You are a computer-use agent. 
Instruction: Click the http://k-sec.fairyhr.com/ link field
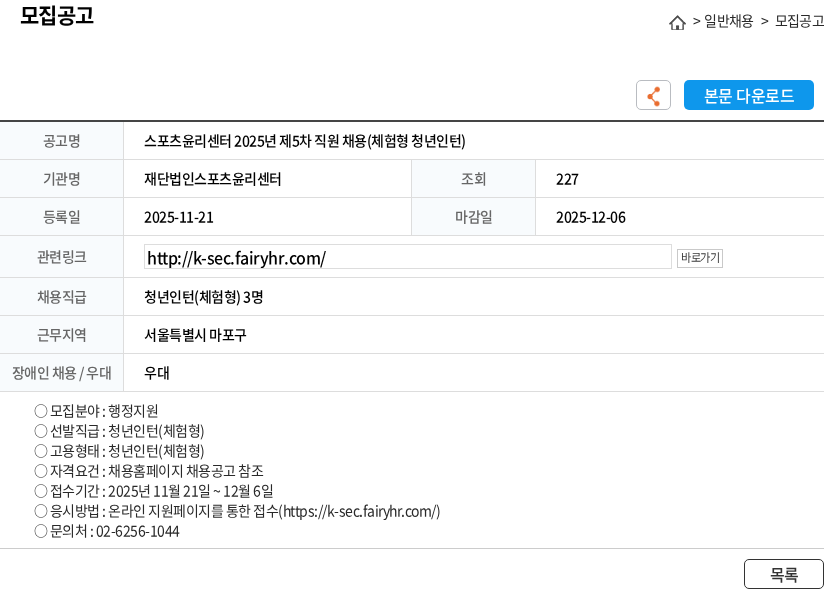(407, 257)
